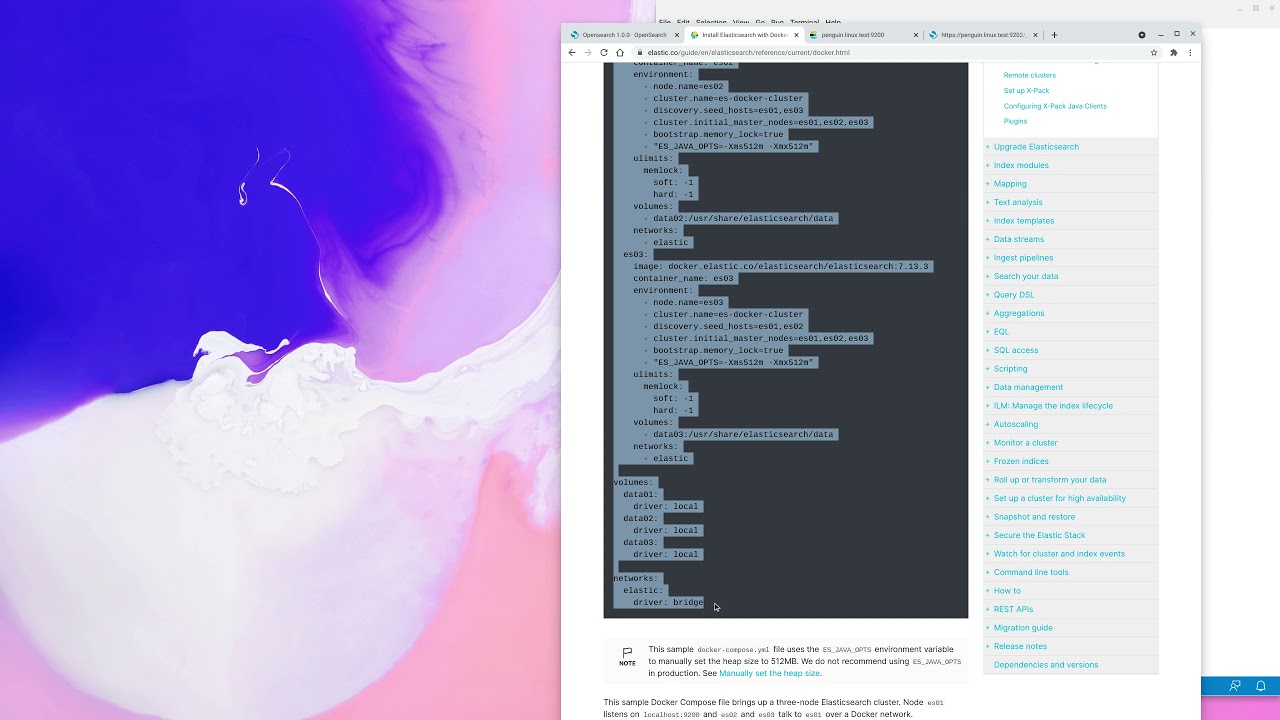Open the How to link
1280x720 pixels.
click(1007, 591)
